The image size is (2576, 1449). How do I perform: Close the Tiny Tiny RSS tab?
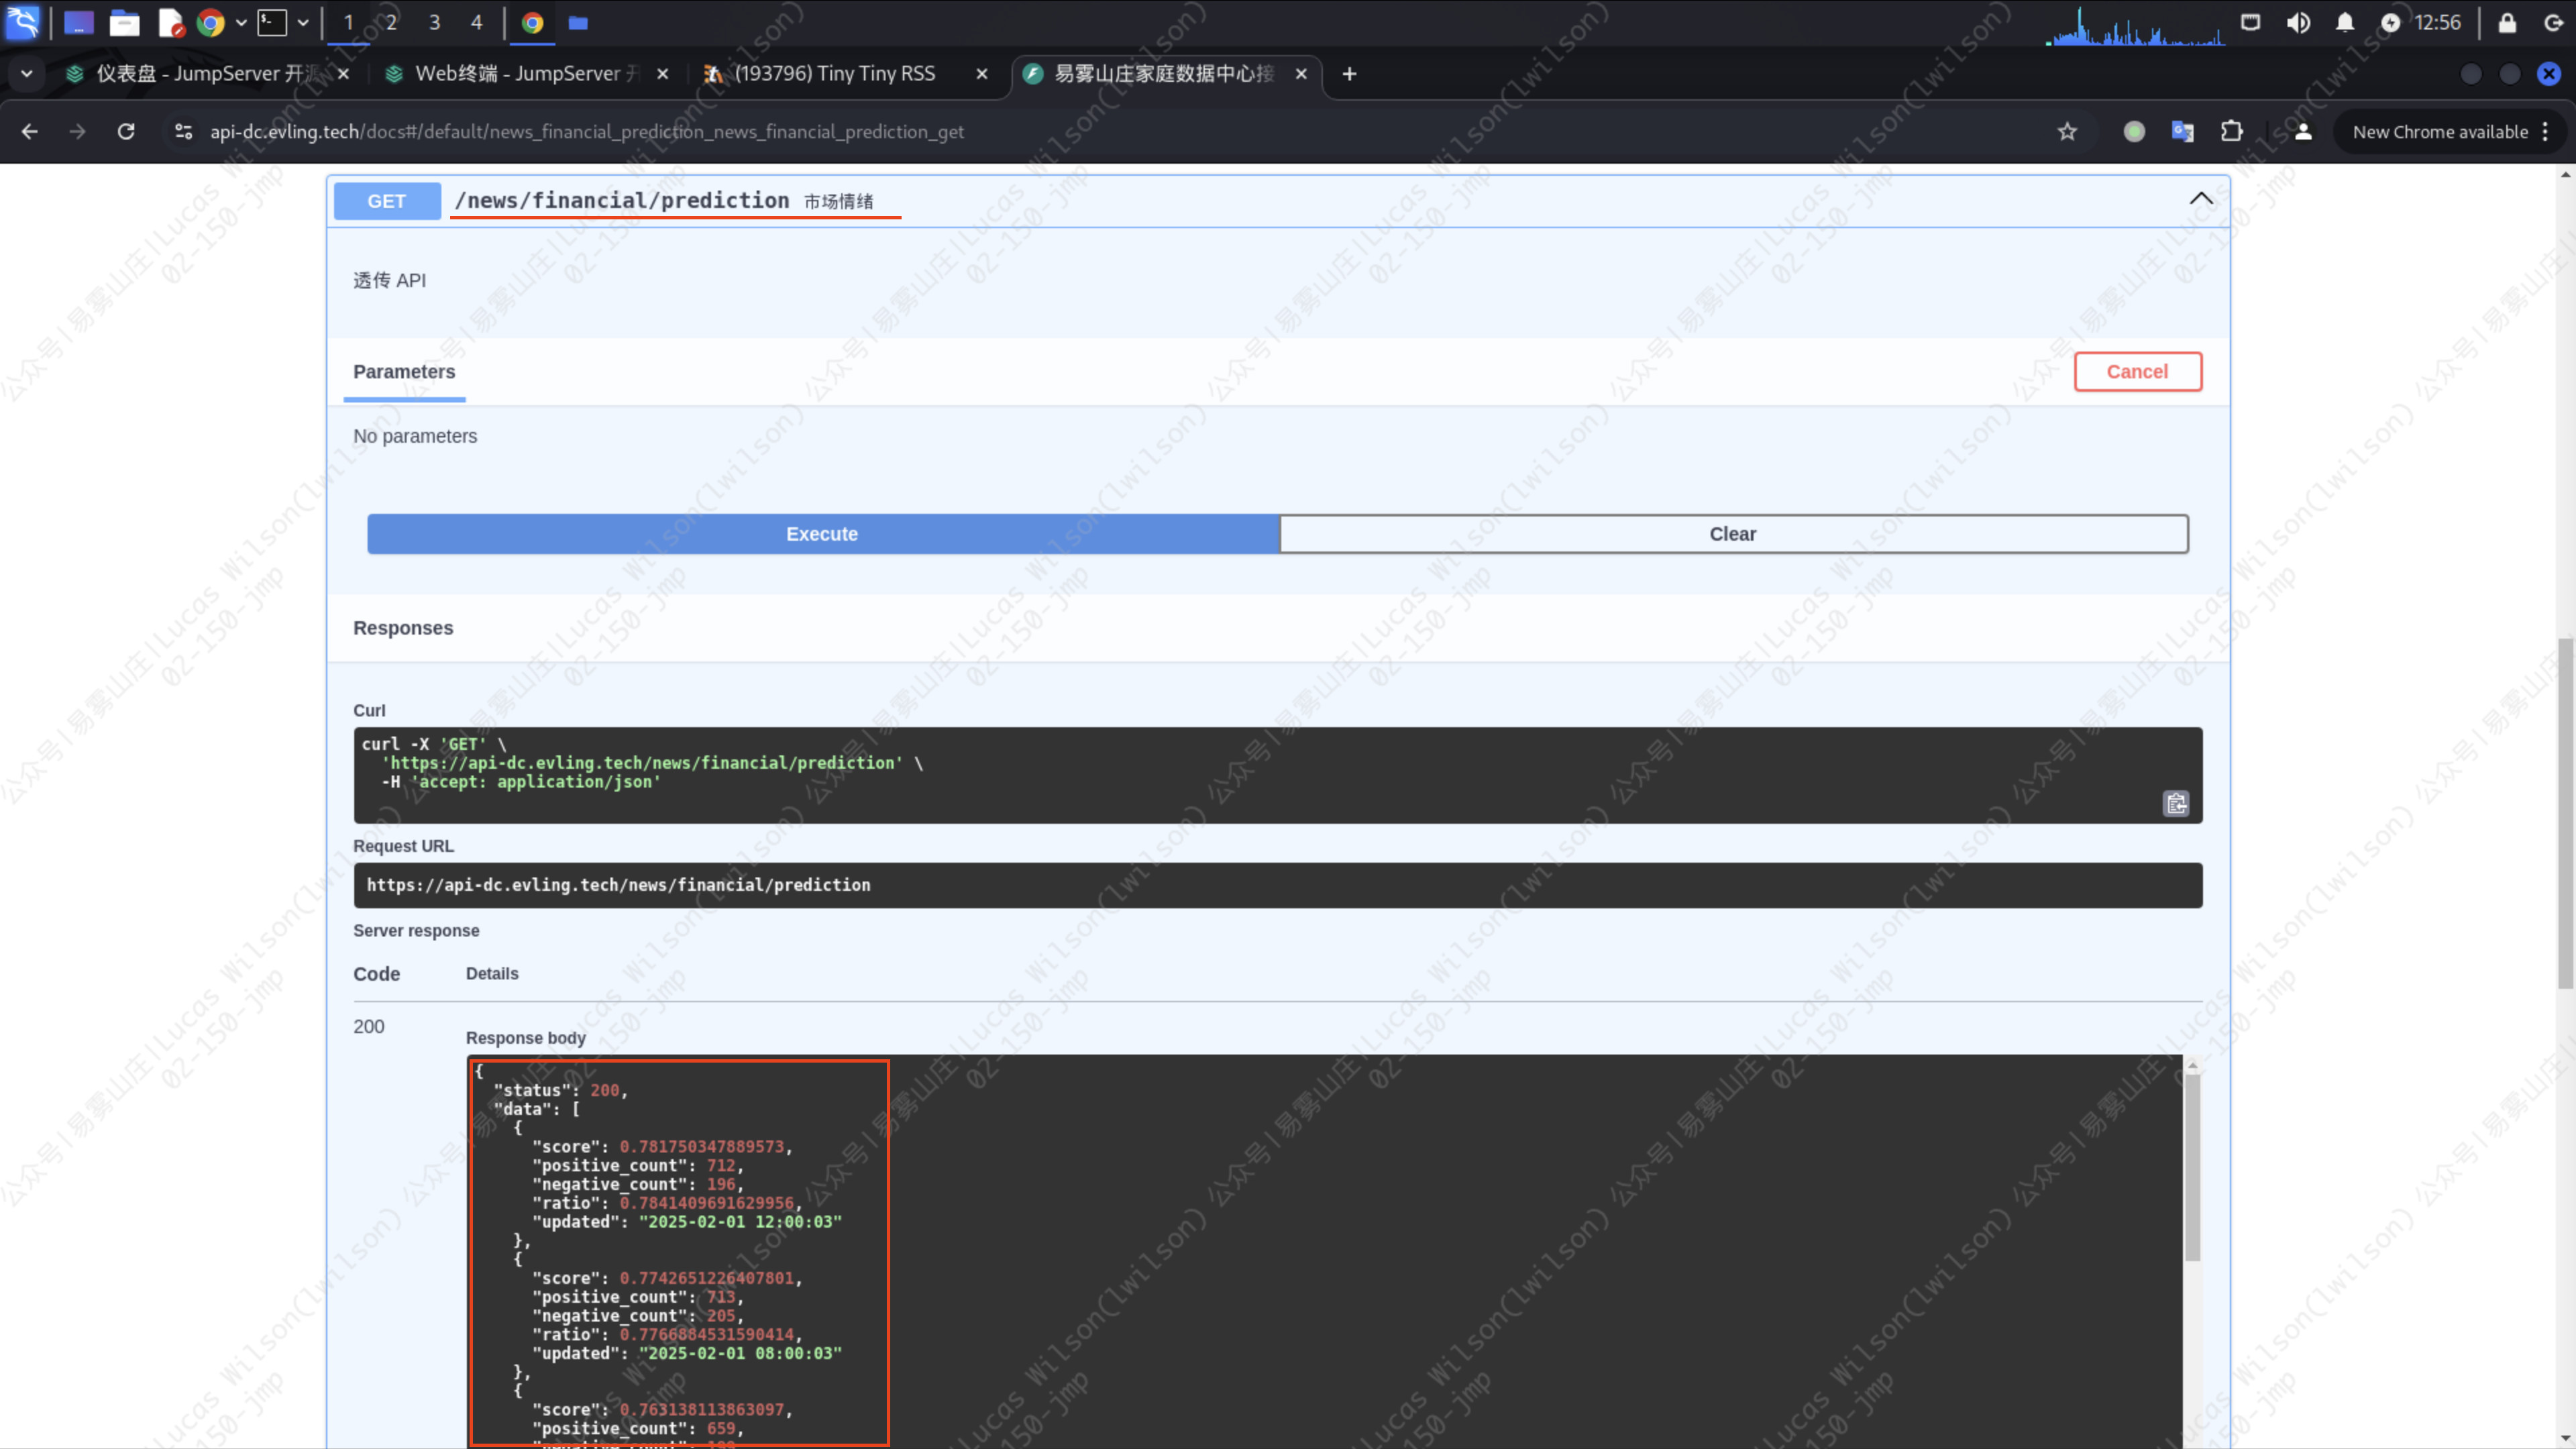pos(982,74)
